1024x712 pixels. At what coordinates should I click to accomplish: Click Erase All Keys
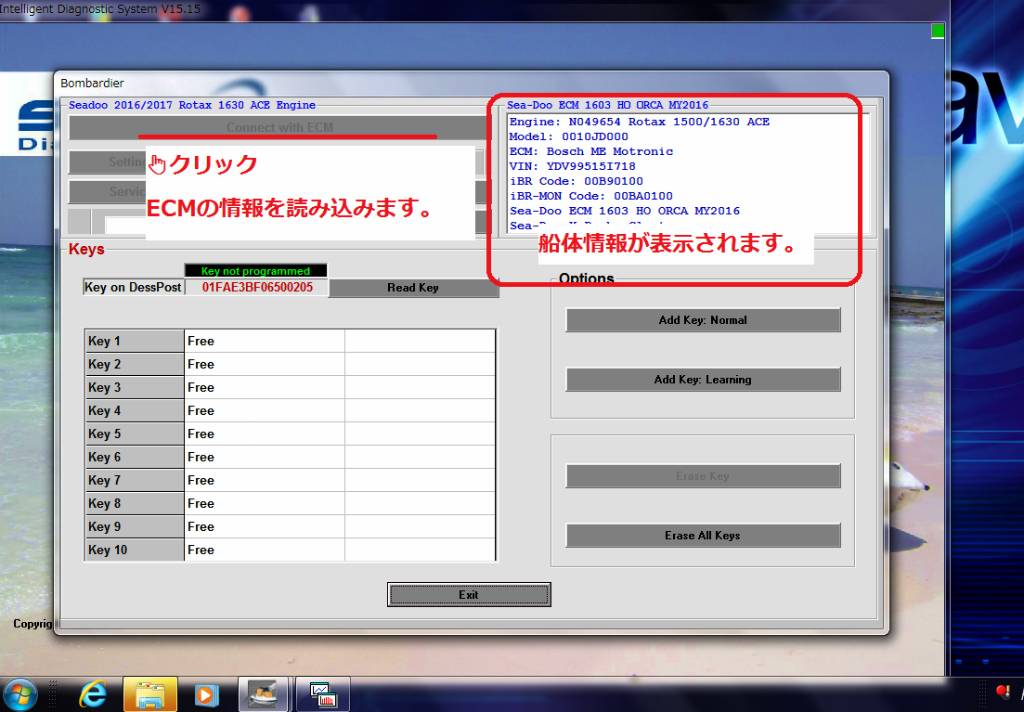tap(703, 536)
